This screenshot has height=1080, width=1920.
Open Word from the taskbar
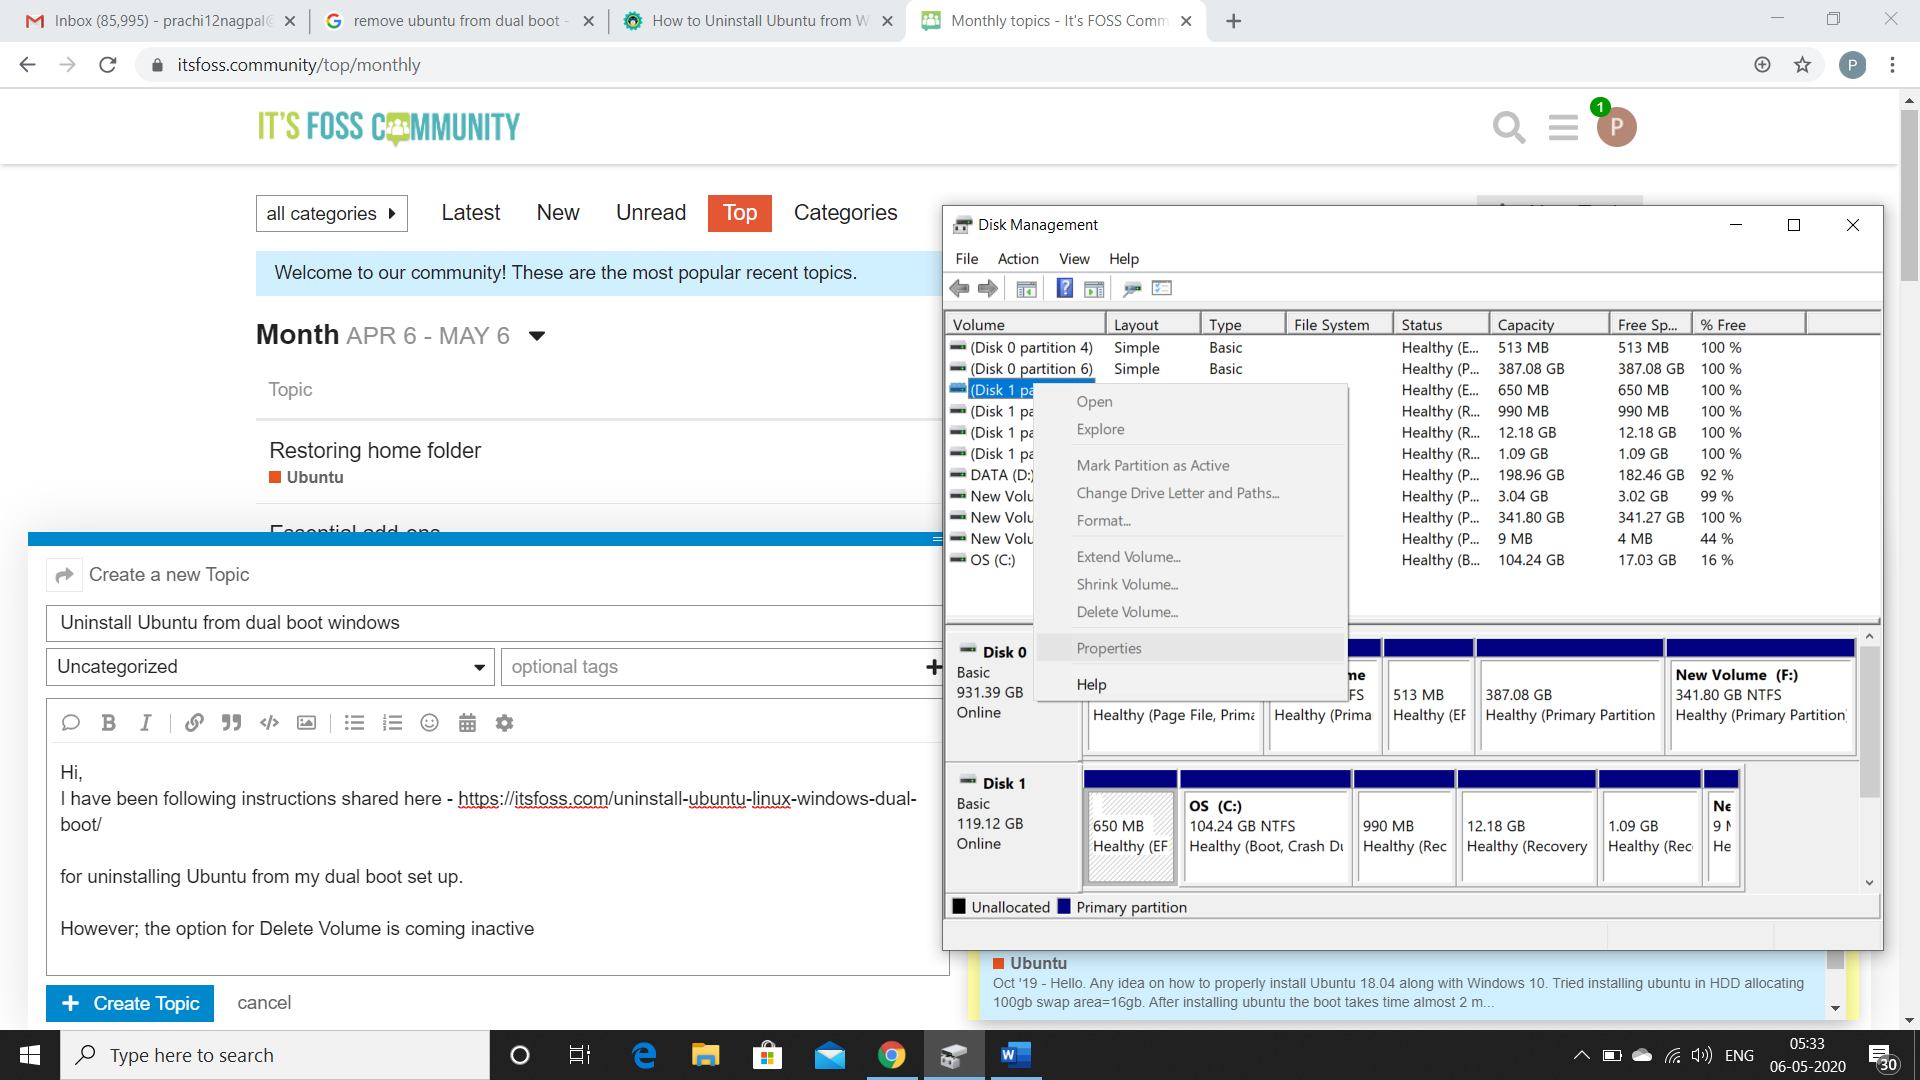[x=1016, y=1054]
